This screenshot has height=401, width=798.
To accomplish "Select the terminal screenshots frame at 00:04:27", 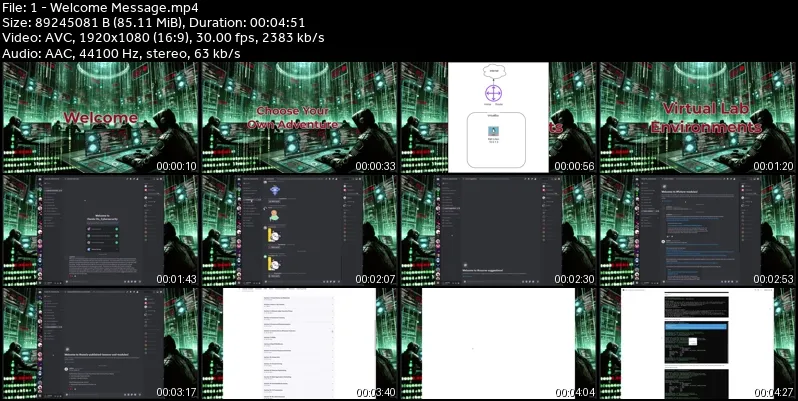I will [x=698, y=343].
